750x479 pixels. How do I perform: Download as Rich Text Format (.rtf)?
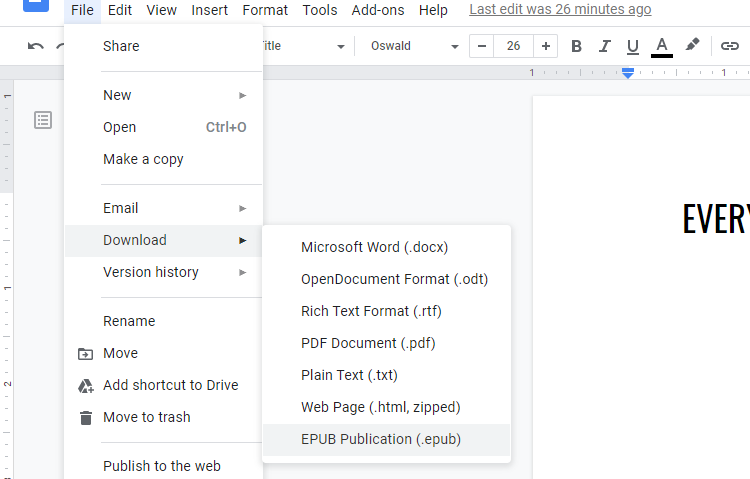(x=386, y=312)
